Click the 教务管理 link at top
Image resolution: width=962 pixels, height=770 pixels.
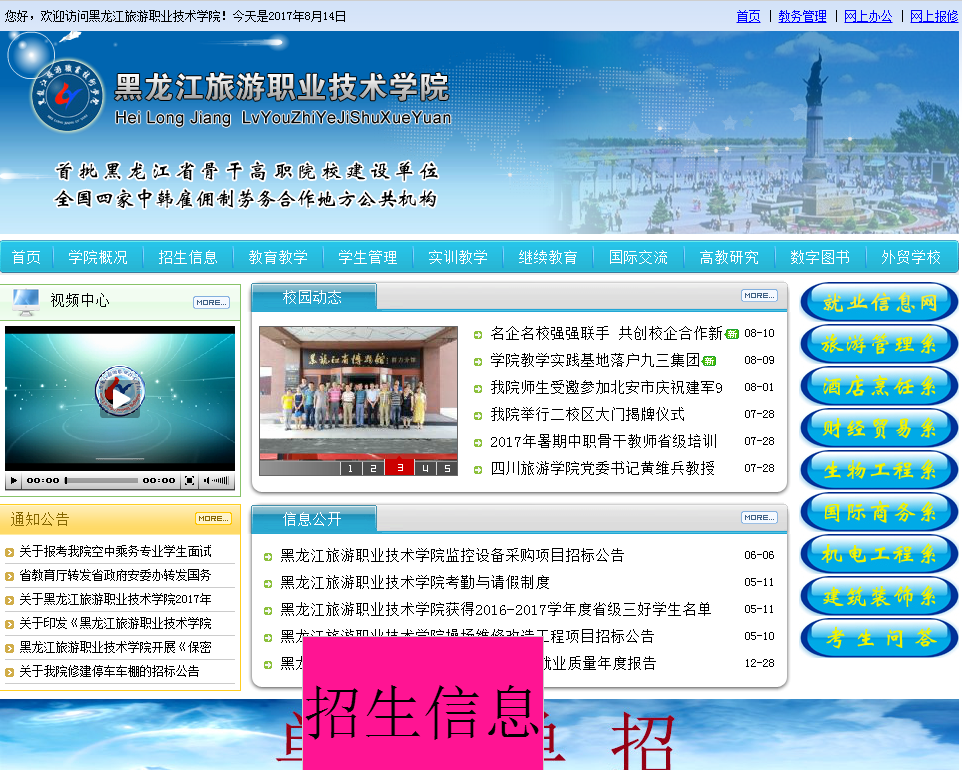pyautogui.click(x=802, y=16)
